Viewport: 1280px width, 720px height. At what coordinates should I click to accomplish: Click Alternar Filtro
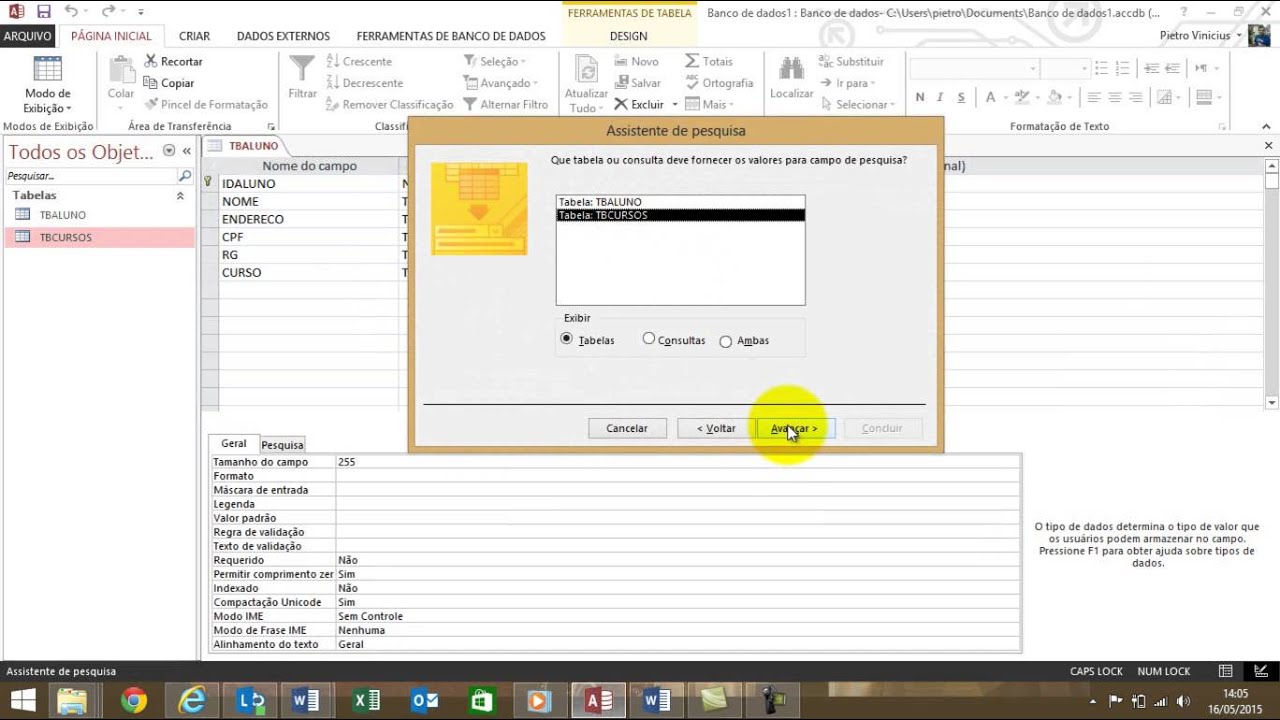[505, 104]
